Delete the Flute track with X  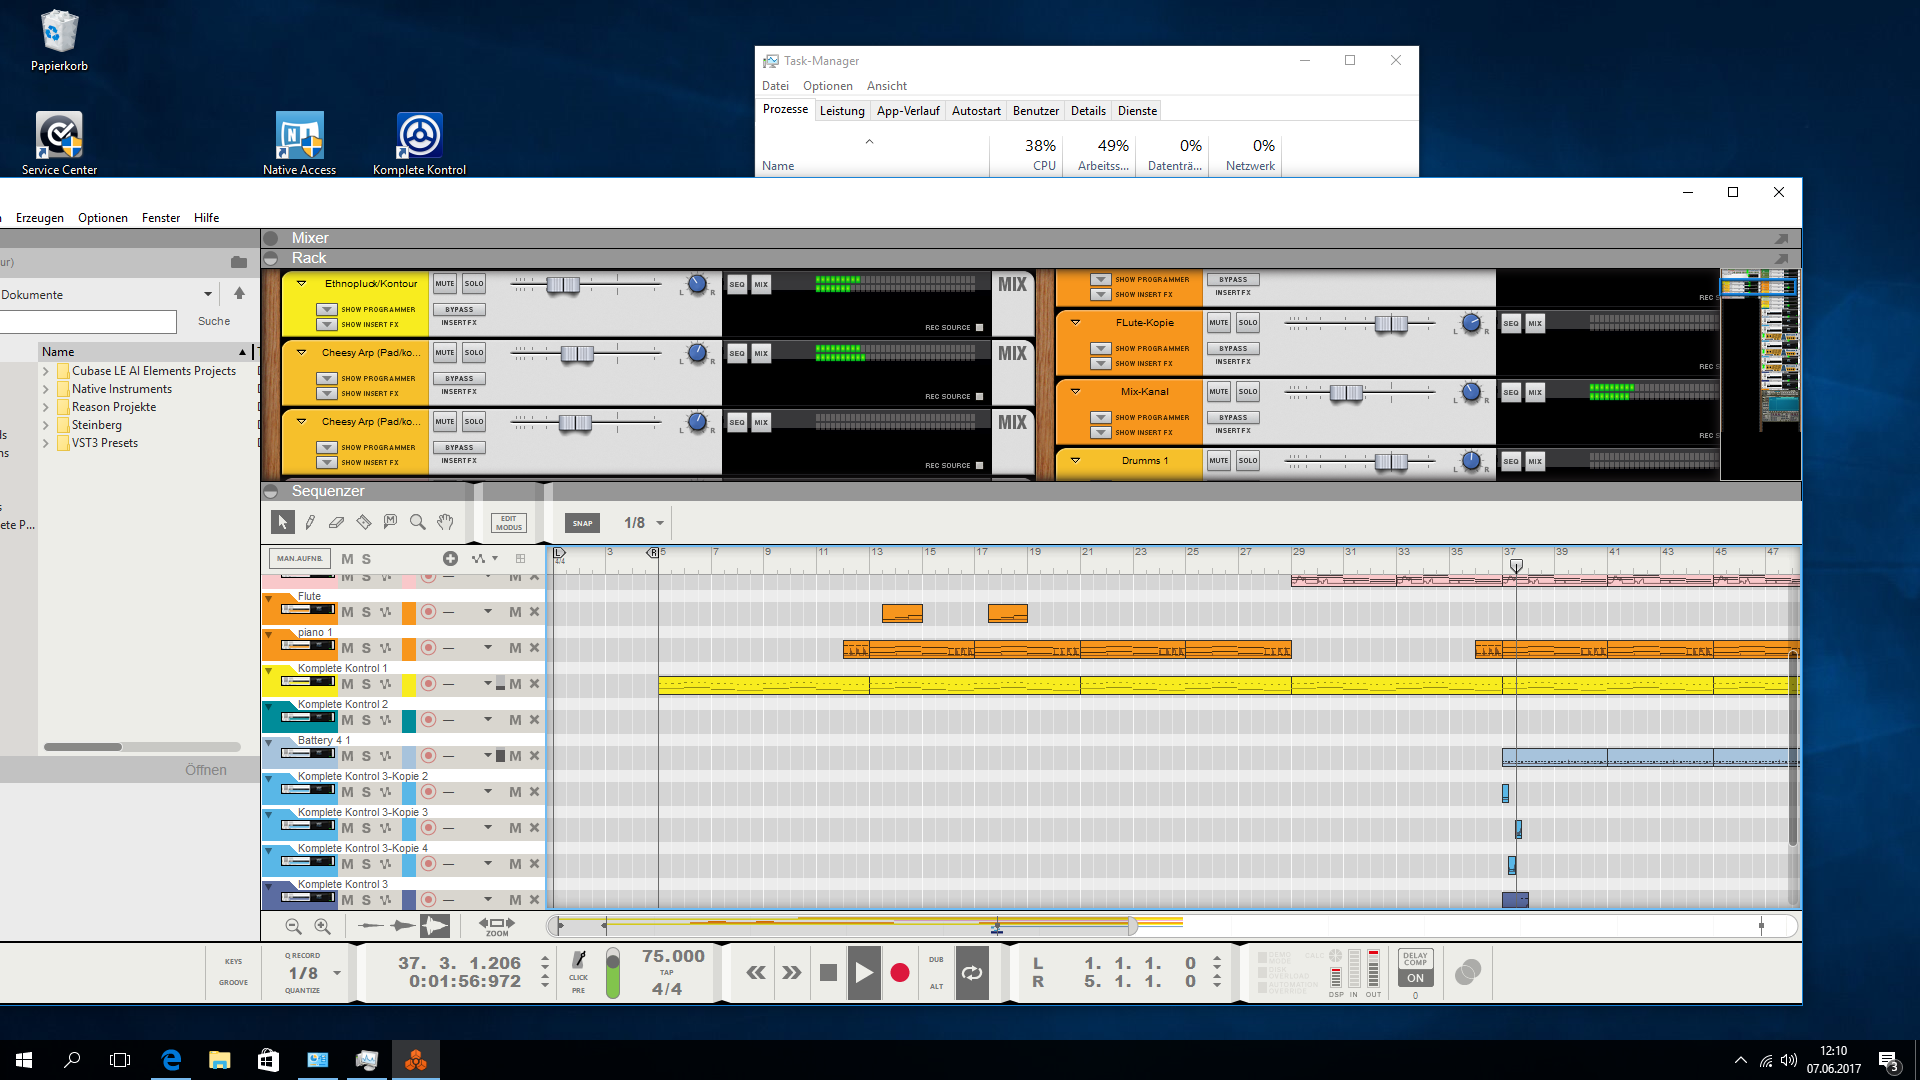click(x=534, y=612)
